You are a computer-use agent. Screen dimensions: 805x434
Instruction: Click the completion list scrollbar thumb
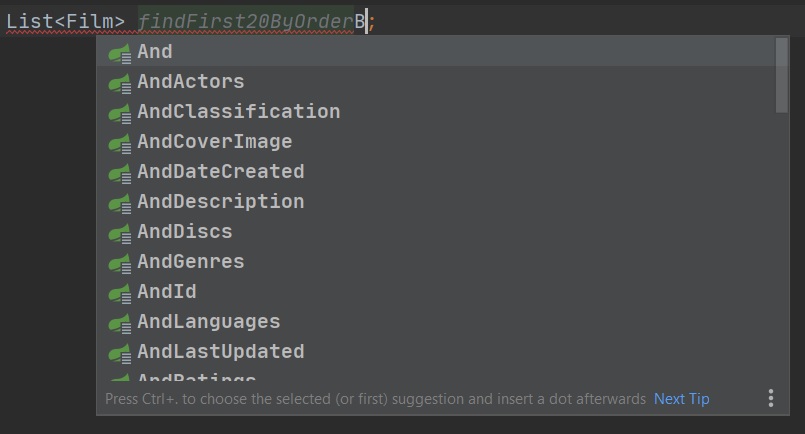(781, 75)
